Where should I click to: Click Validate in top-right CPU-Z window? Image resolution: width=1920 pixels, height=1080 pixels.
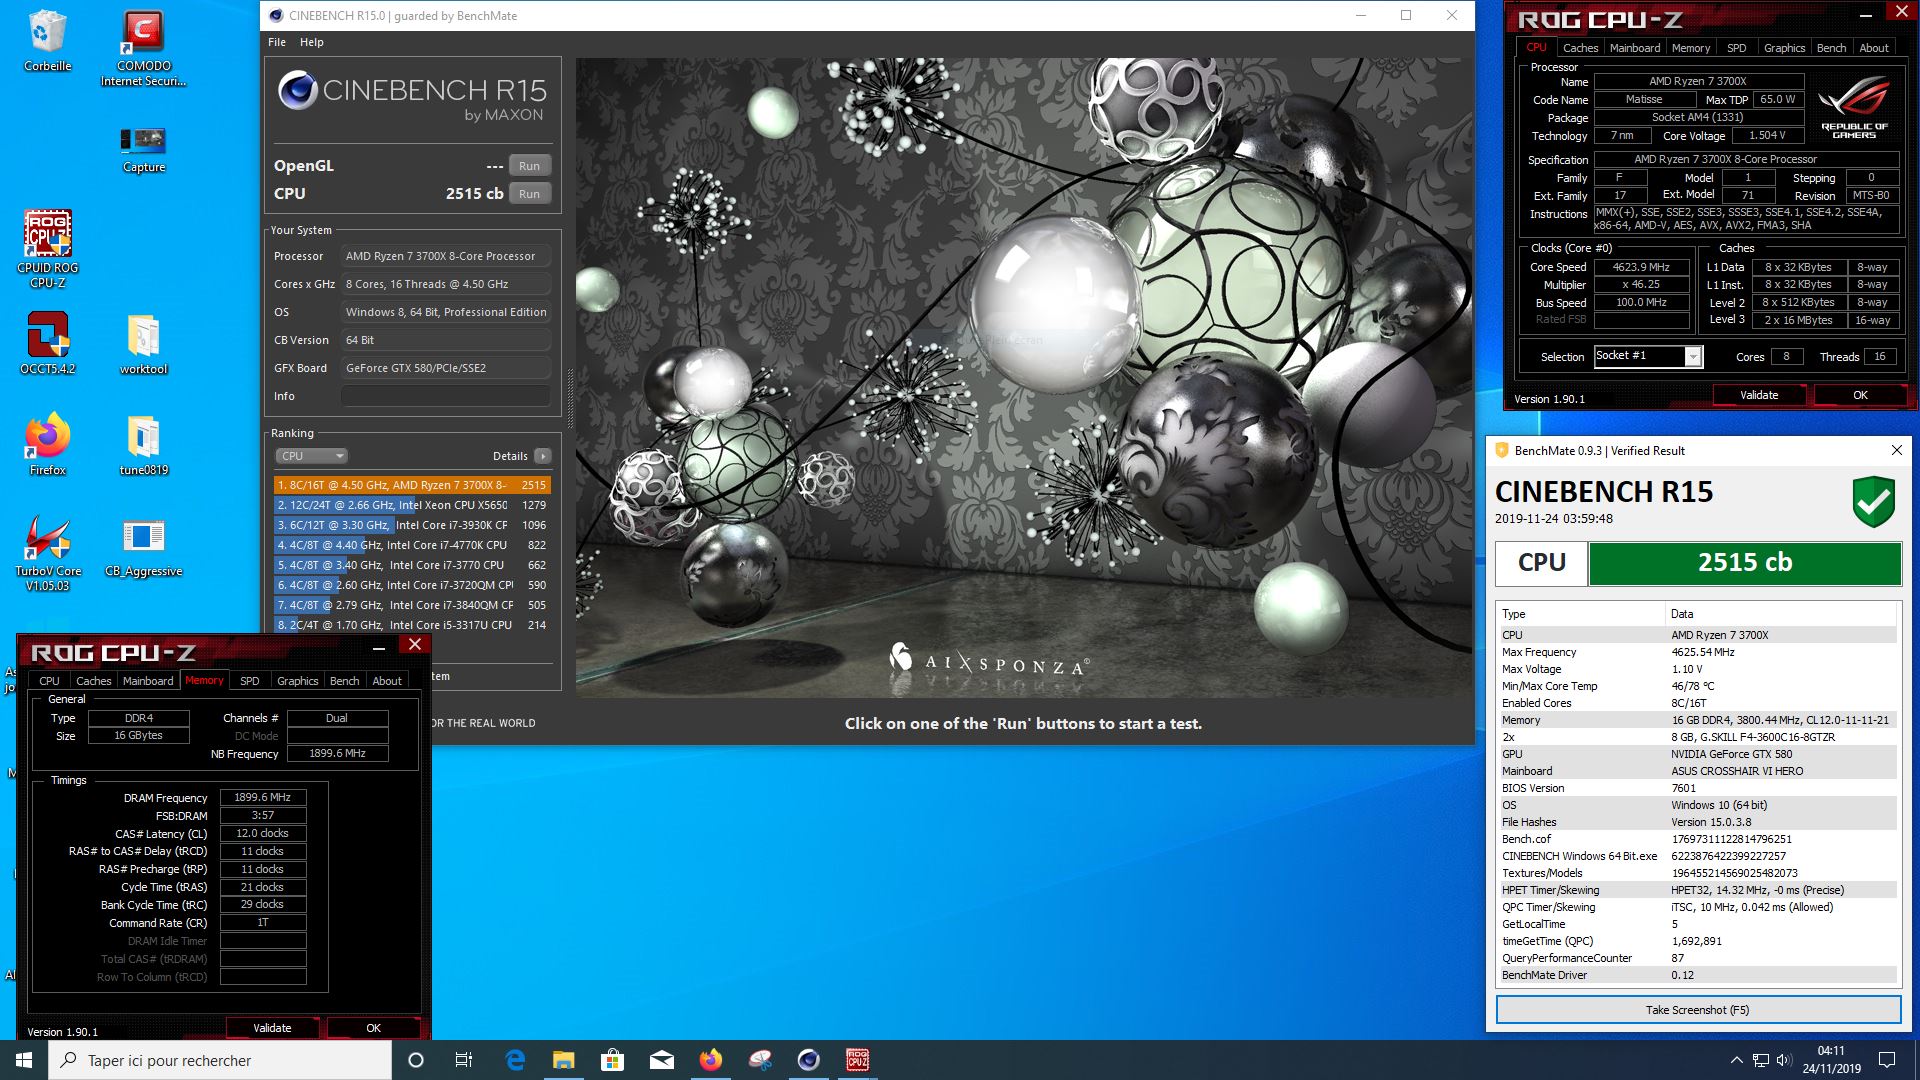coord(1759,395)
